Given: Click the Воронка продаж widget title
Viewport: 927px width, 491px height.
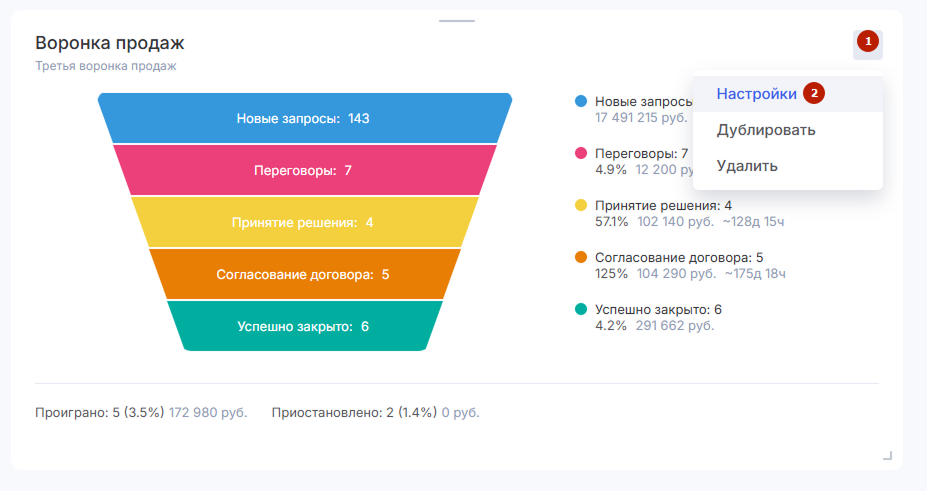Looking at the screenshot, I should pyautogui.click(x=109, y=43).
